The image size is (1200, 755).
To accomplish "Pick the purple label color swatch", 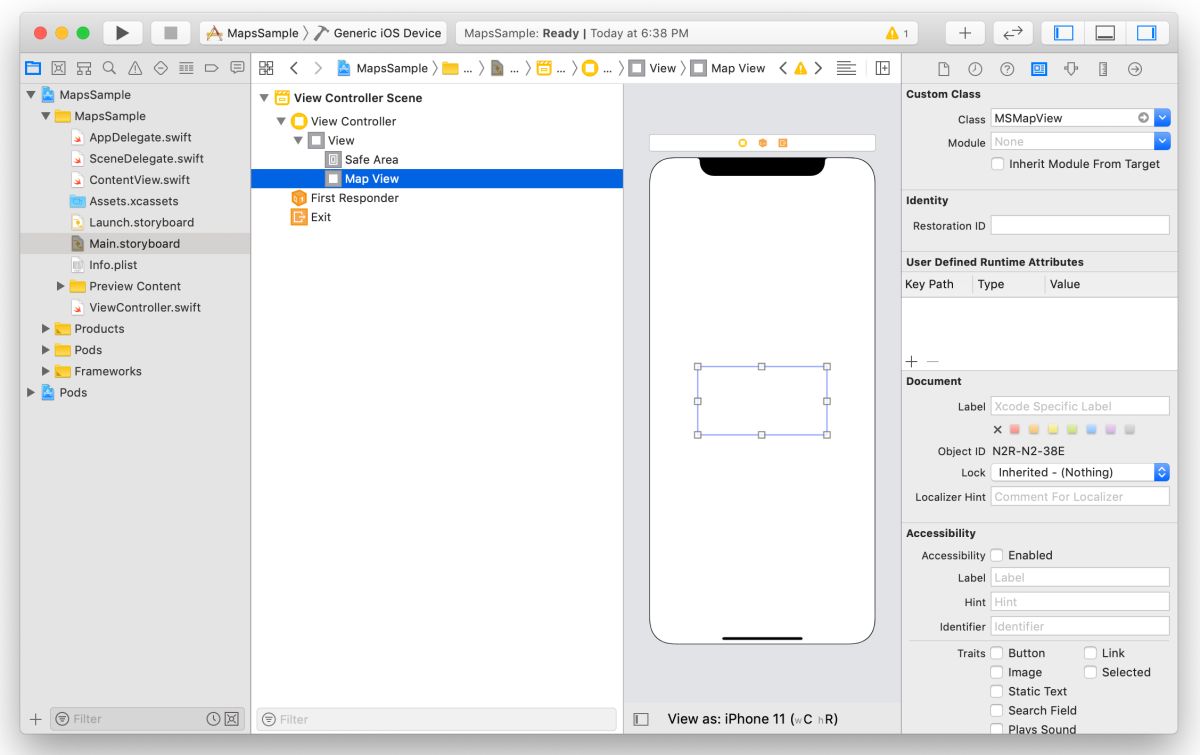I will 1110,429.
